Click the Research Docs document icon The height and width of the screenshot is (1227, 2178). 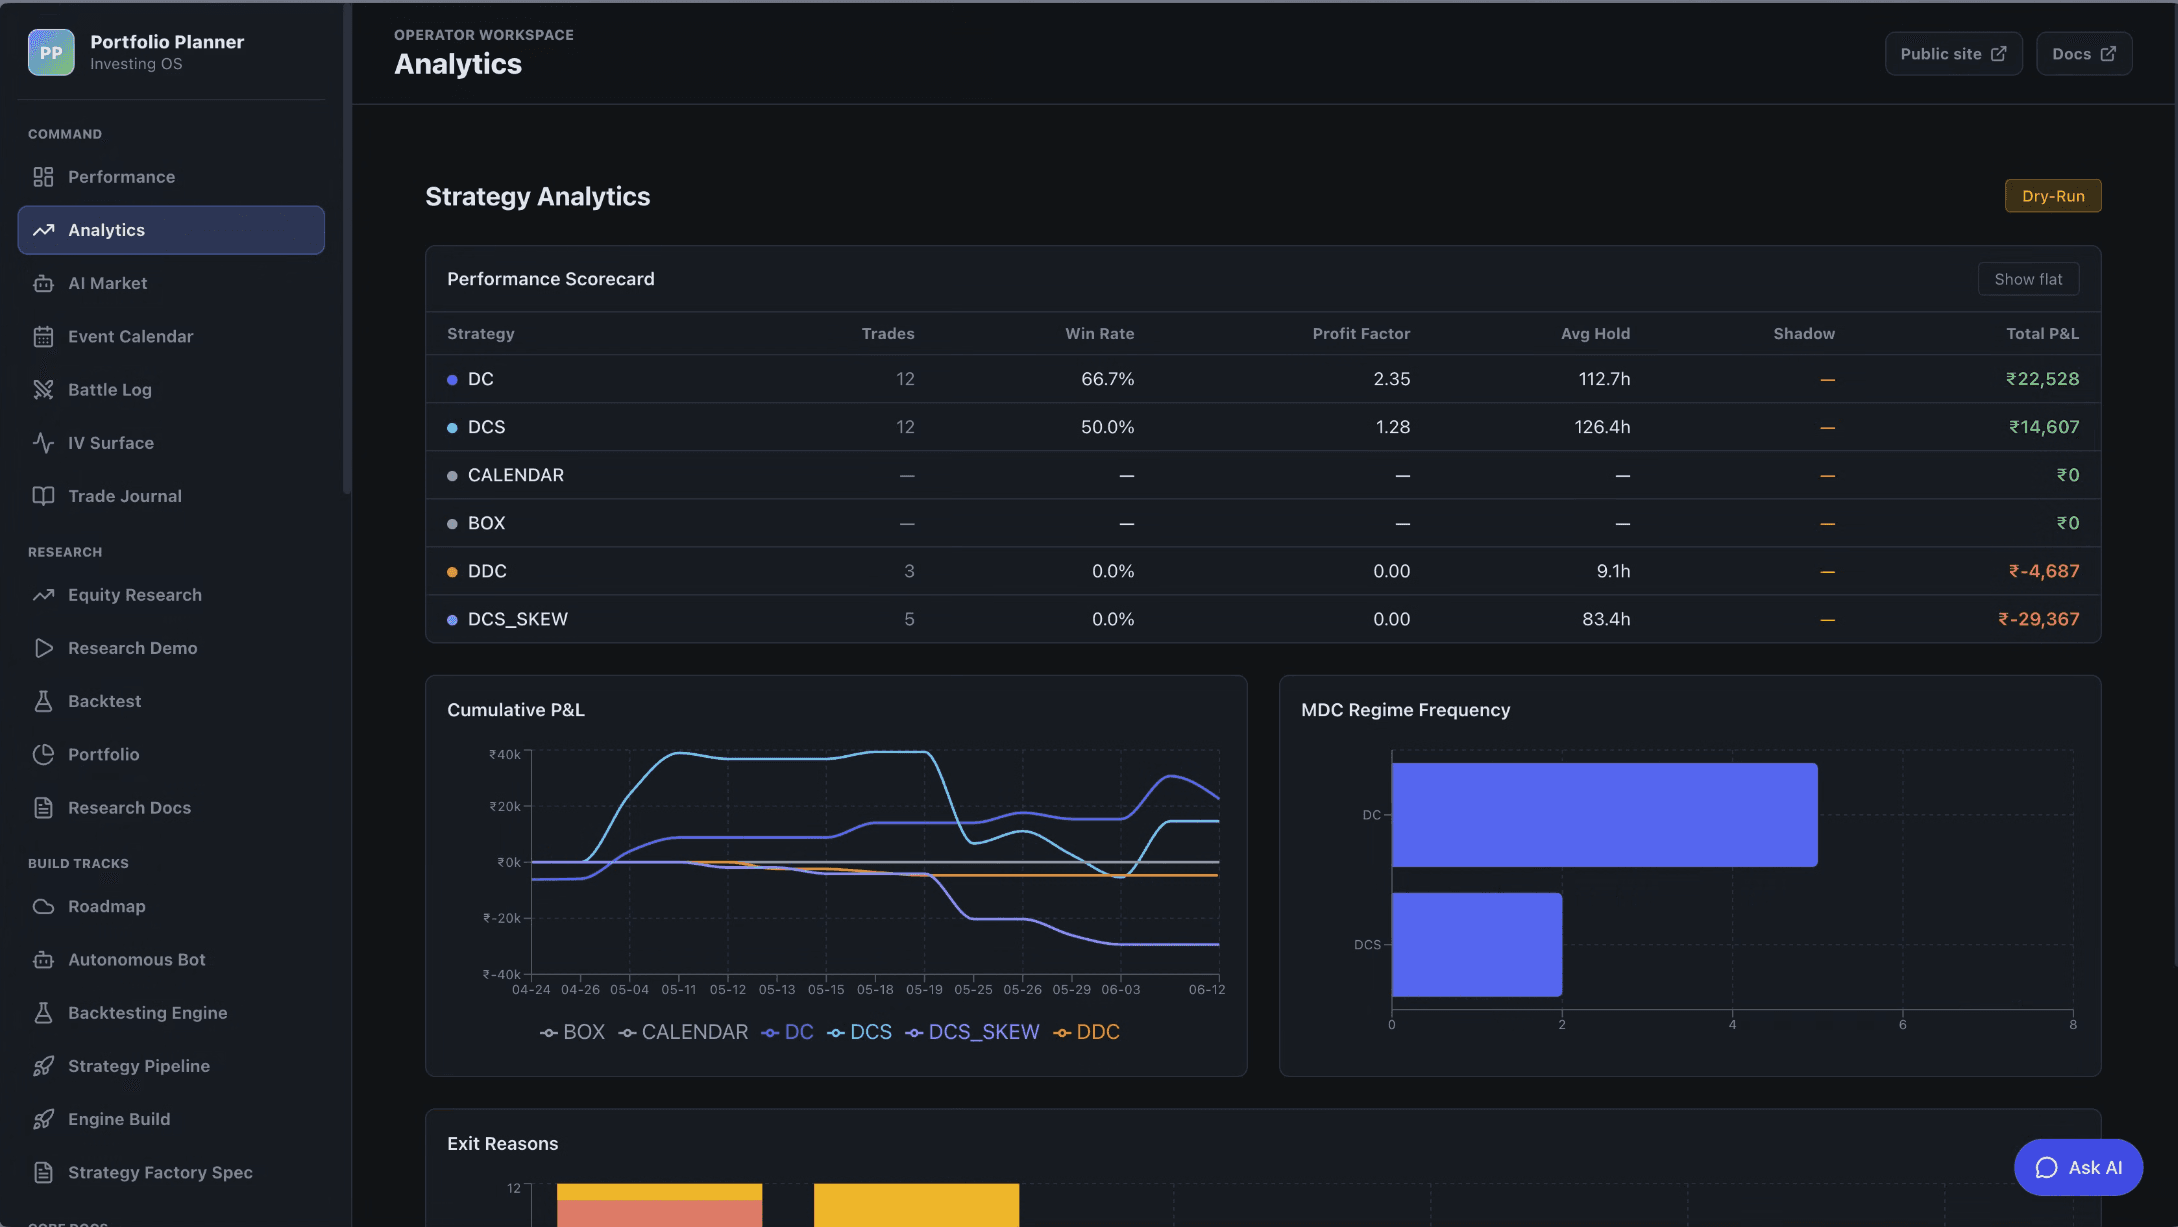(x=43, y=807)
